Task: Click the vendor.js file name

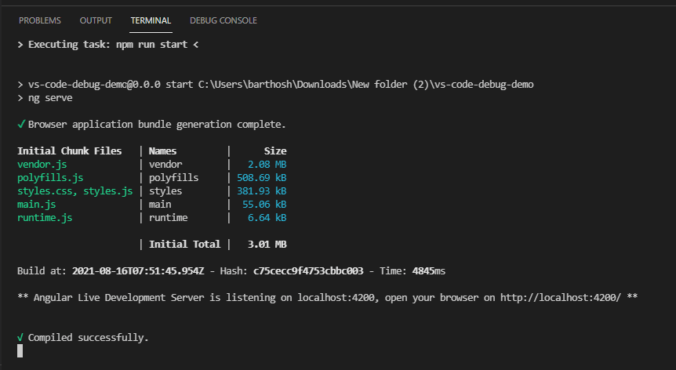Action: point(42,164)
